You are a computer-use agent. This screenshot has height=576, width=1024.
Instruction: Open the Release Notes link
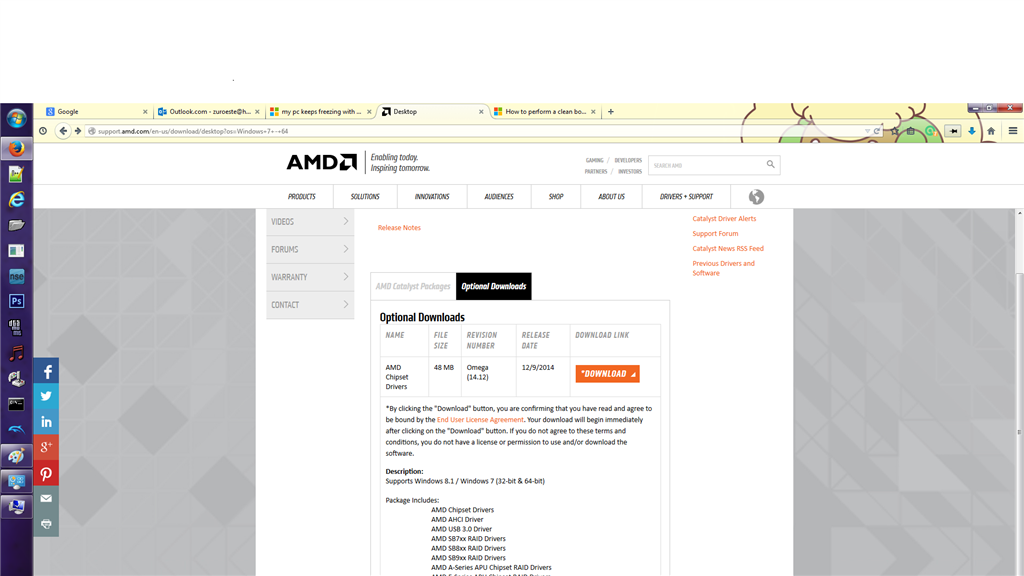399,228
